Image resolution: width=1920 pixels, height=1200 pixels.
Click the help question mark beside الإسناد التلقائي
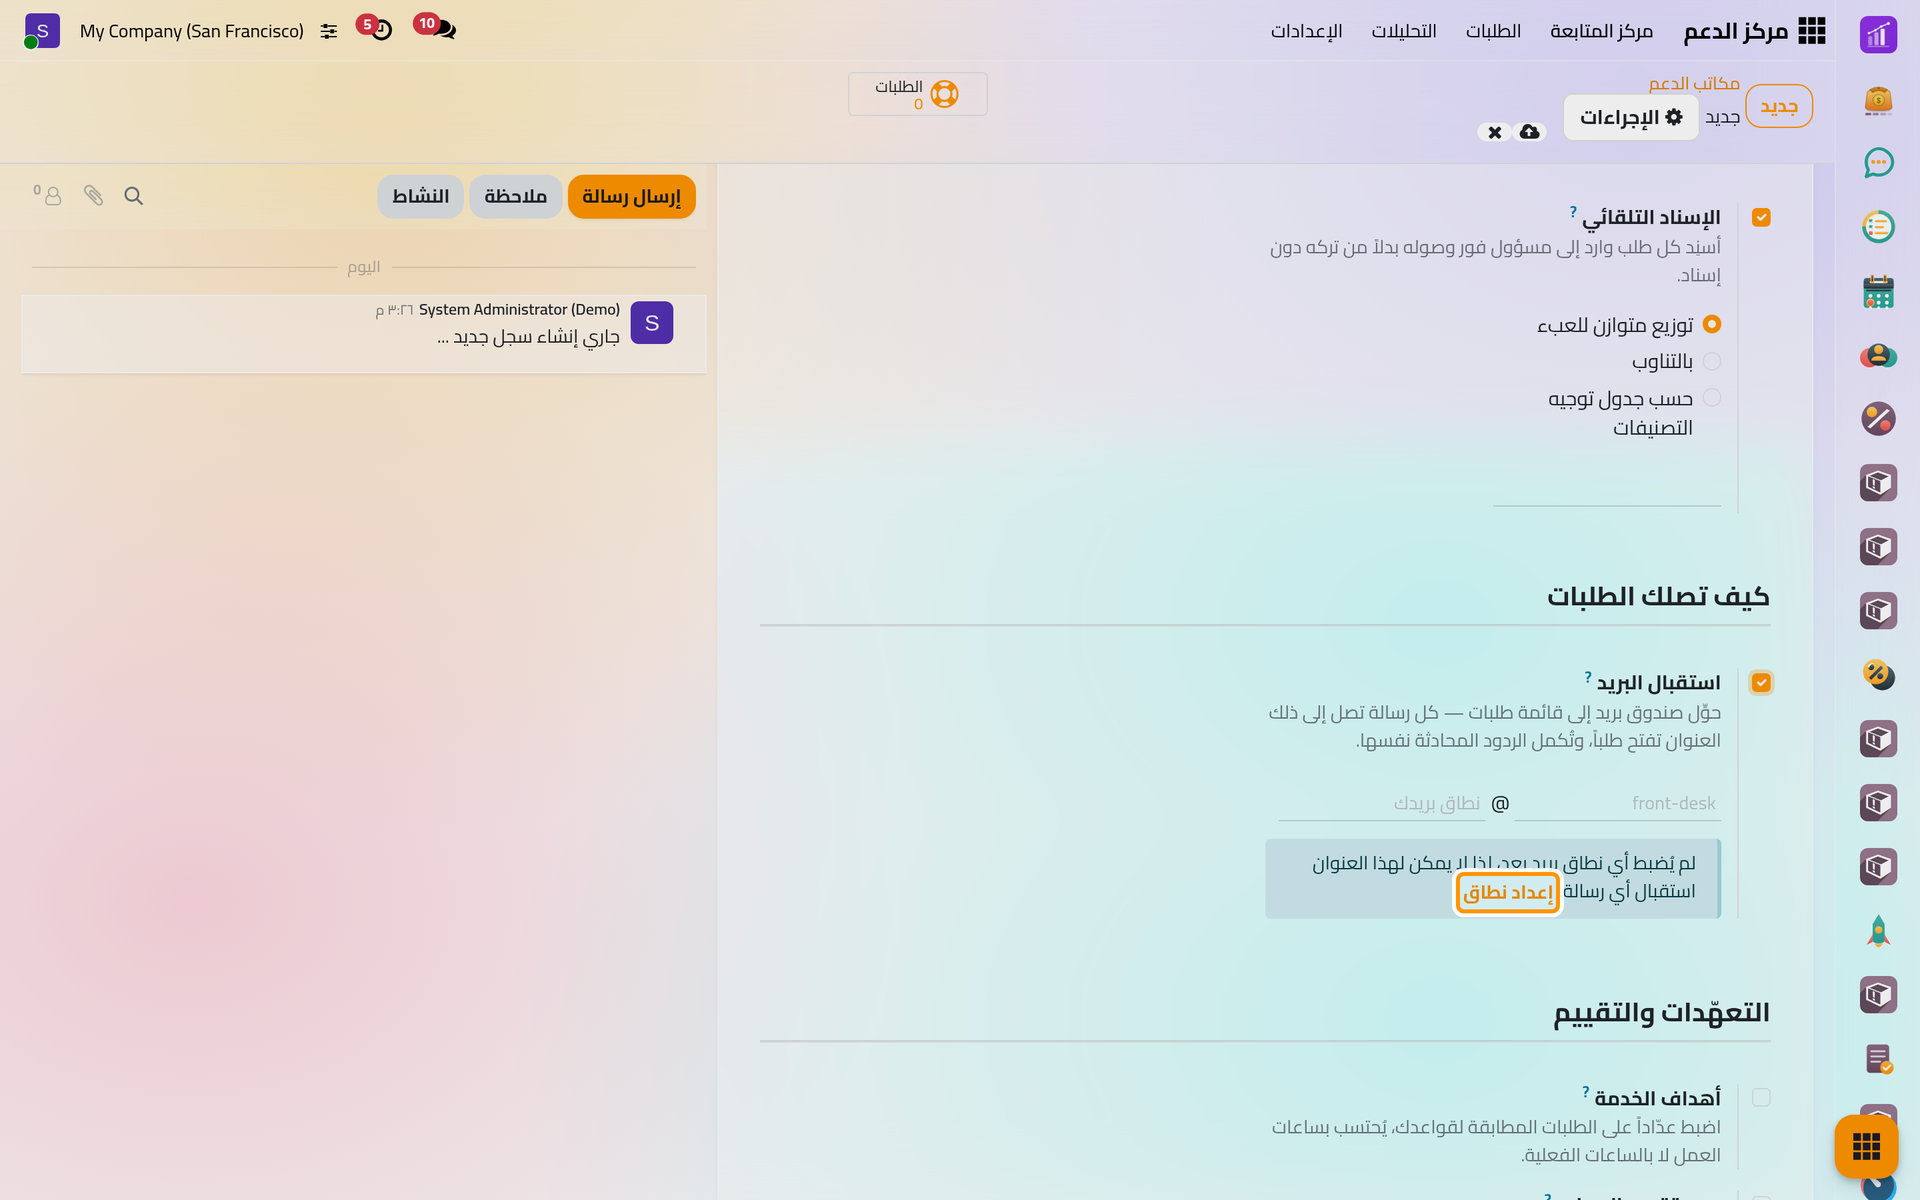[1573, 212]
